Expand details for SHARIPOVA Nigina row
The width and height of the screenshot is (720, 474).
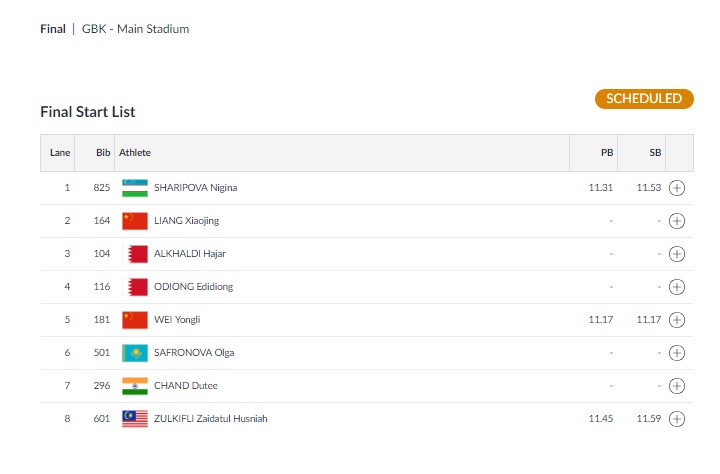(x=676, y=188)
